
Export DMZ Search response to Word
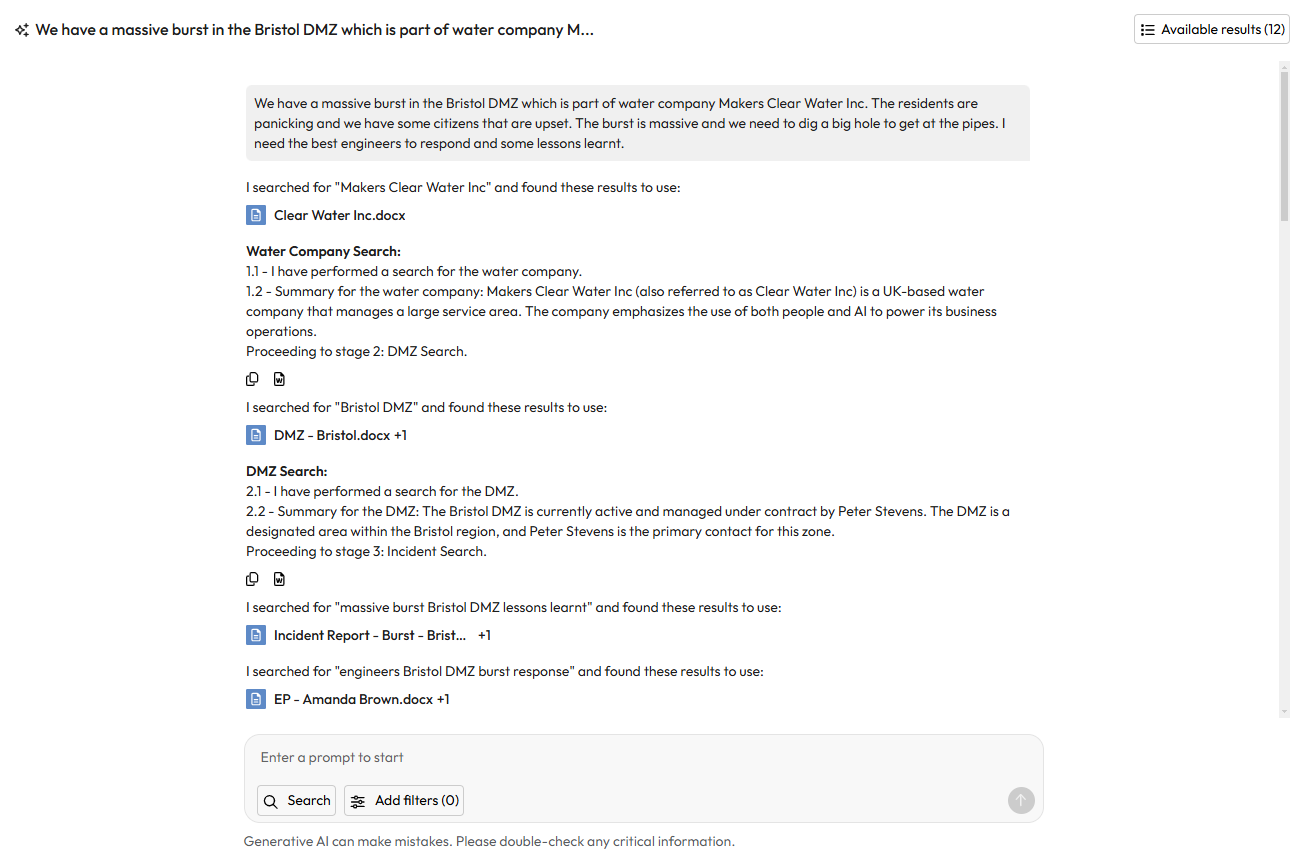[x=279, y=579]
